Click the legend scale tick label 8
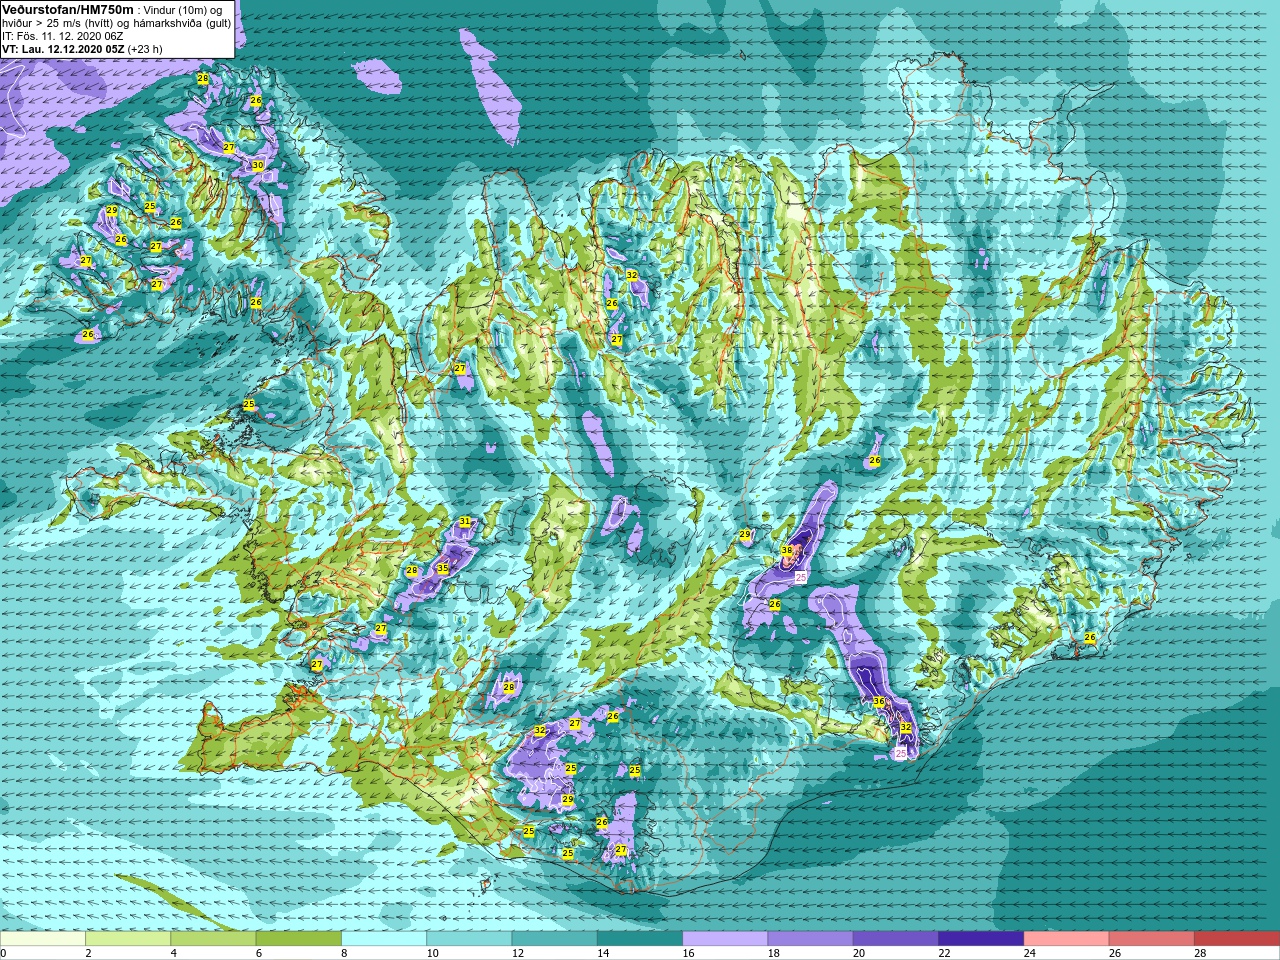 (x=345, y=953)
